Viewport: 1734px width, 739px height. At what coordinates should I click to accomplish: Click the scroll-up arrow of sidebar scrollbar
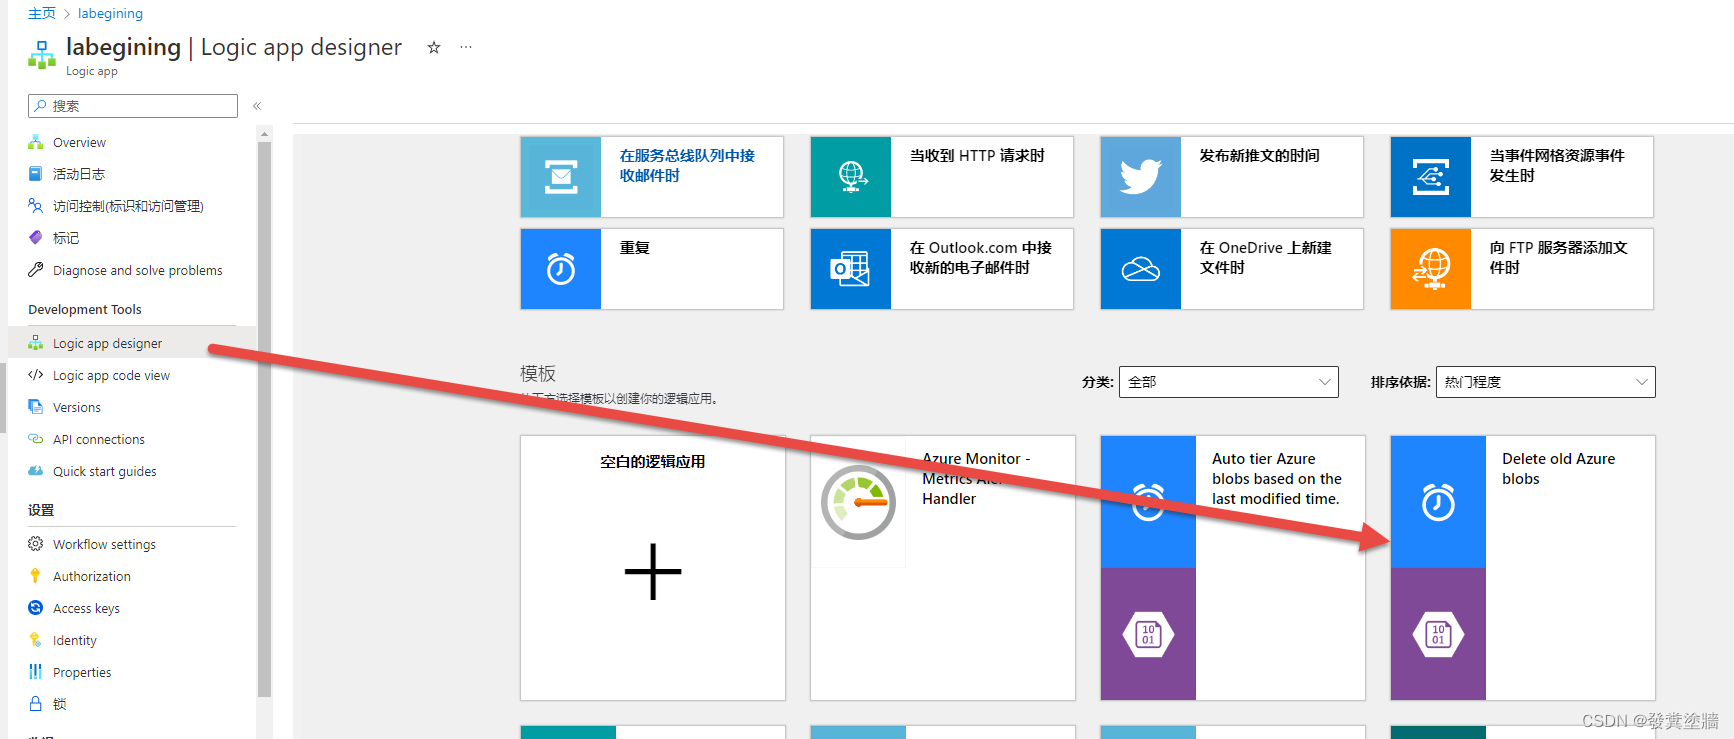[x=264, y=134]
